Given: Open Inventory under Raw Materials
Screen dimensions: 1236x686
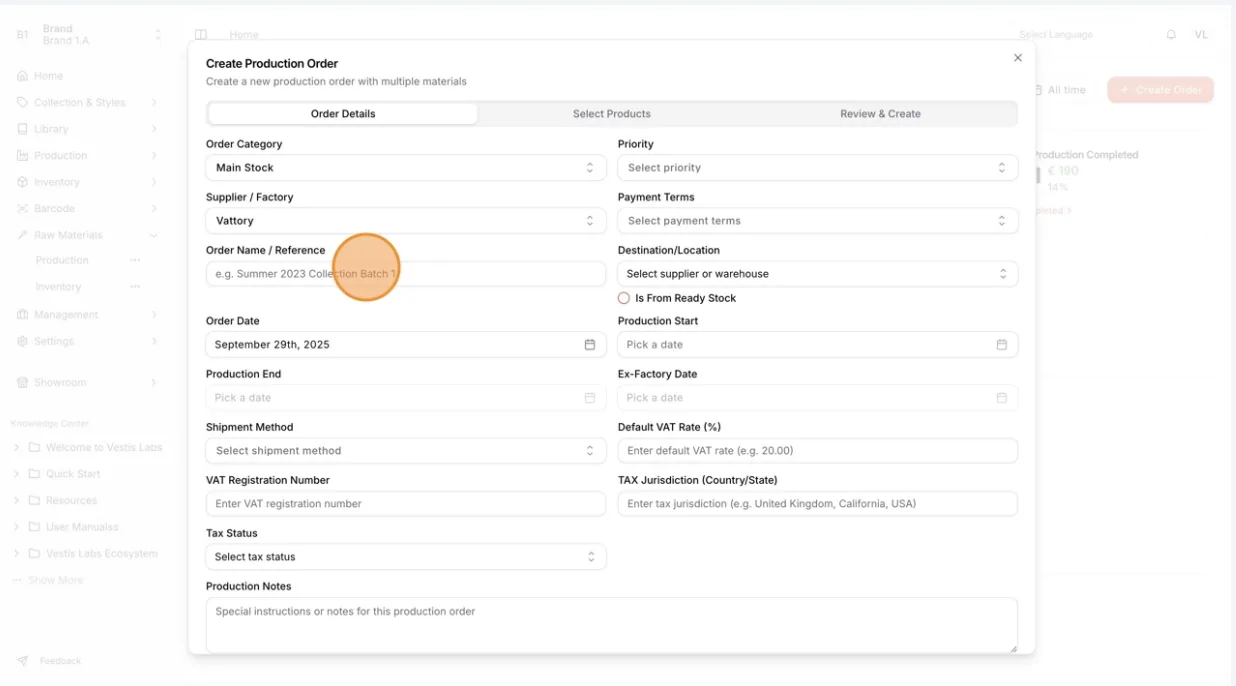Looking at the screenshot, I should 58,287.
